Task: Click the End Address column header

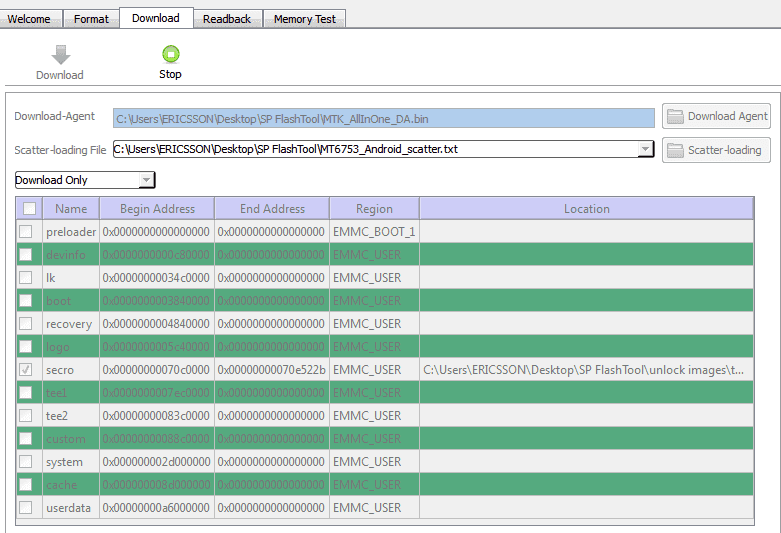Action: point(272,208)
